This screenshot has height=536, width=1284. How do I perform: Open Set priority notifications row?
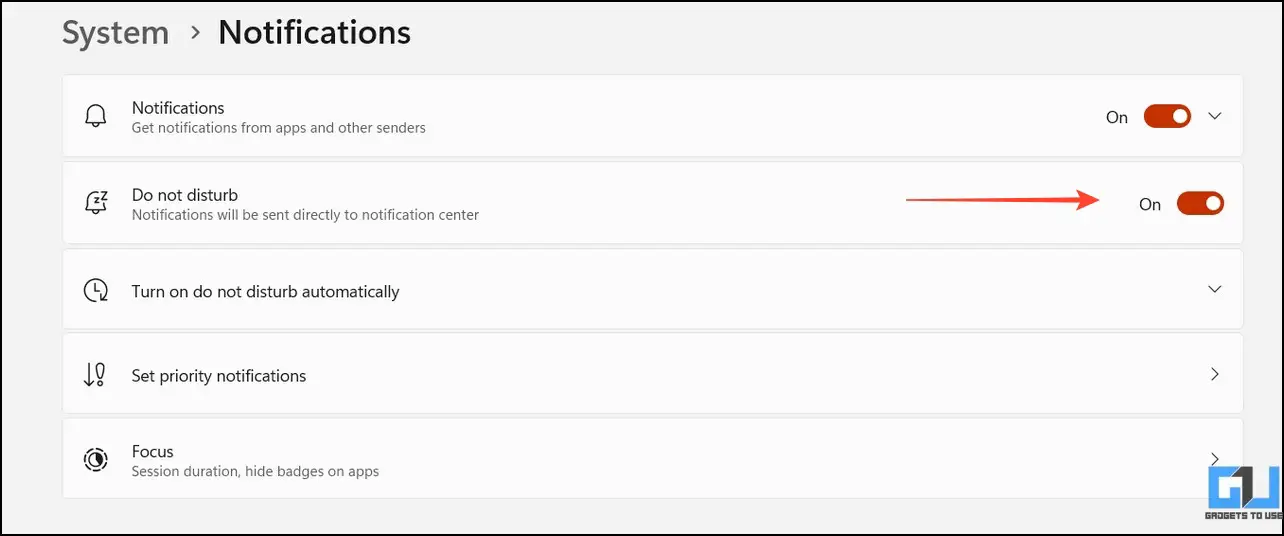(x=652, y=374)
